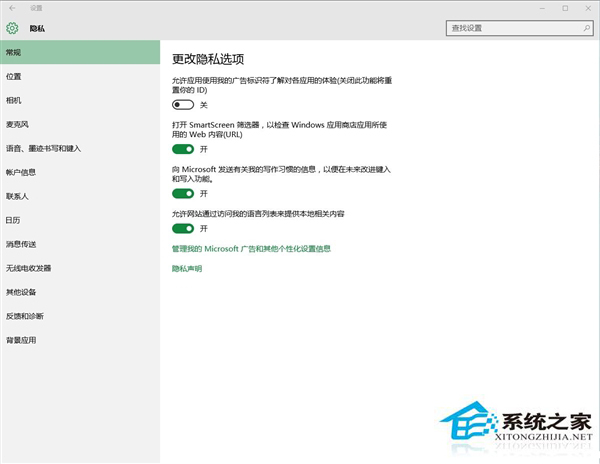Open the 隐私声明 link

[187, 269]
